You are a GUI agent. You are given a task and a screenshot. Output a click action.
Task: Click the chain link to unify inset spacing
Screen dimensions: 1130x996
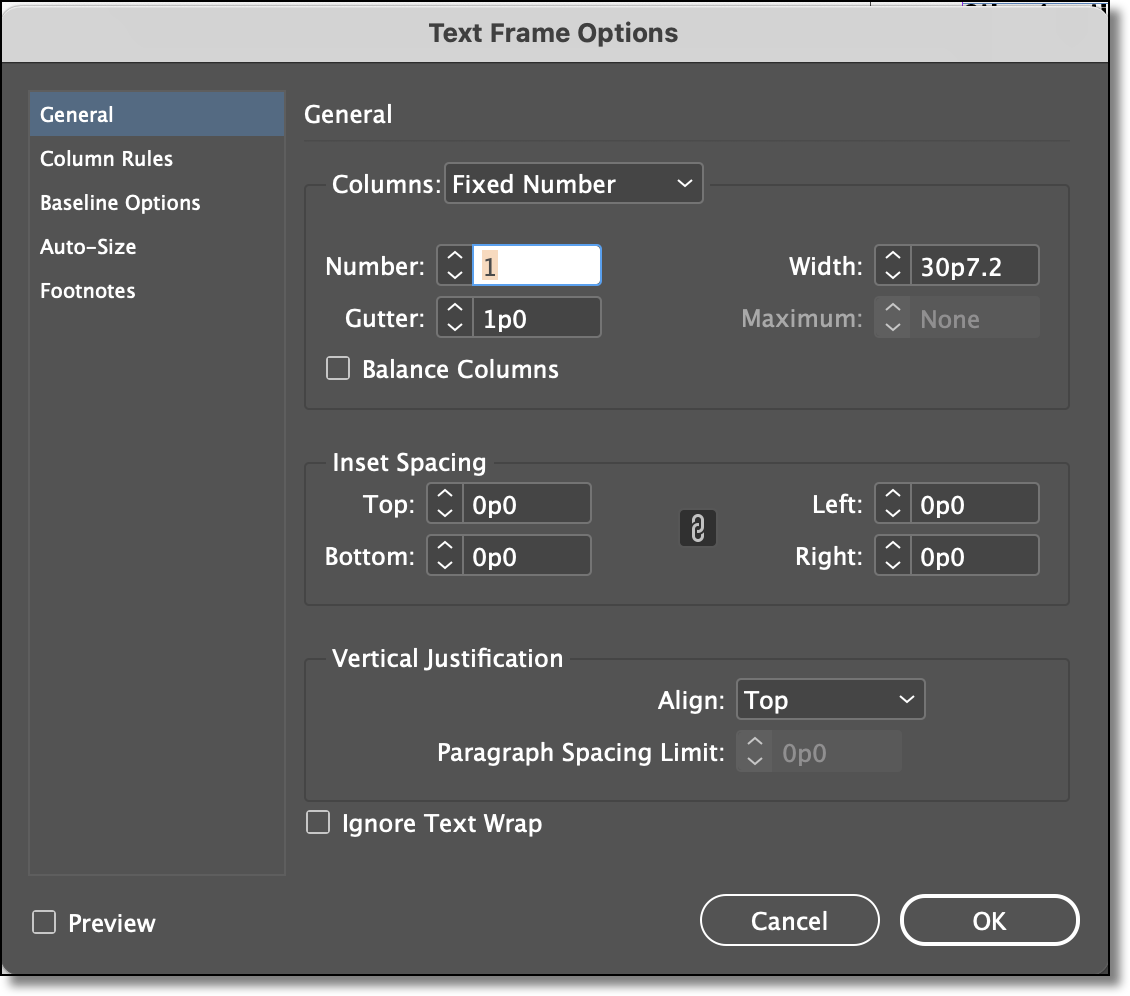(x=697, y=528)
